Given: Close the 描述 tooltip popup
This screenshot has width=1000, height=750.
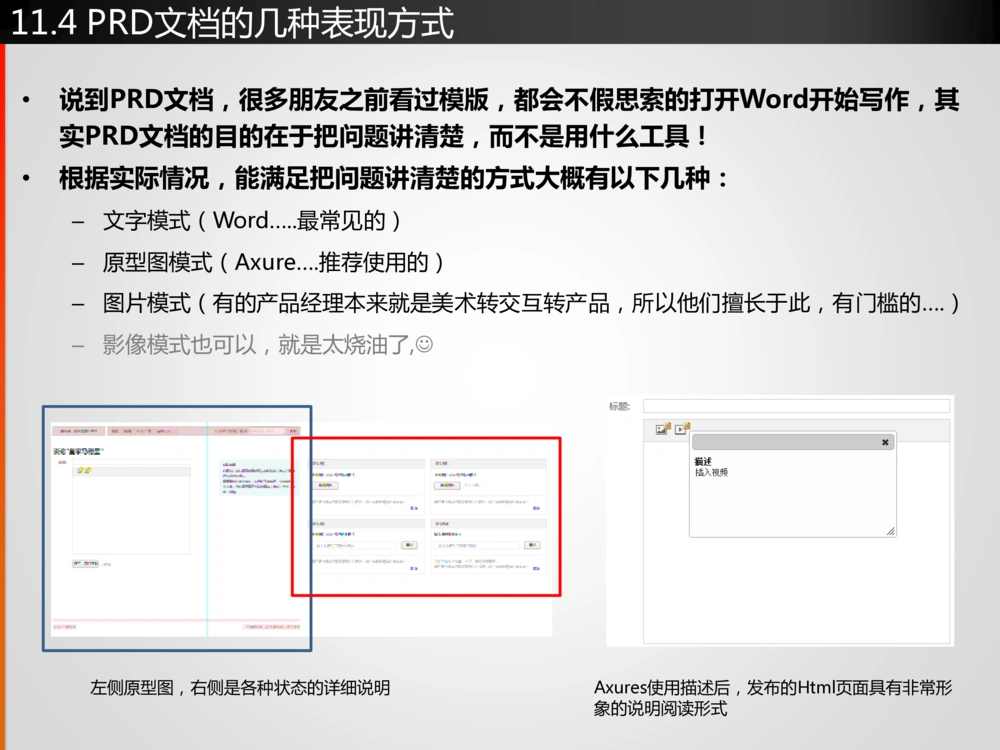Looking at the screenshot, I should click(x=885, y=442).
